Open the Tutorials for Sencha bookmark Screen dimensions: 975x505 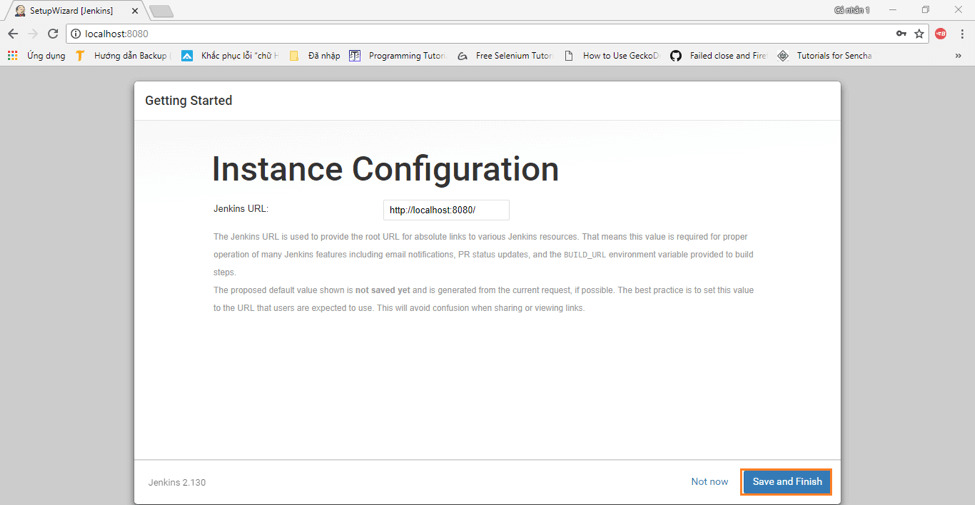(x=825, y=55)
